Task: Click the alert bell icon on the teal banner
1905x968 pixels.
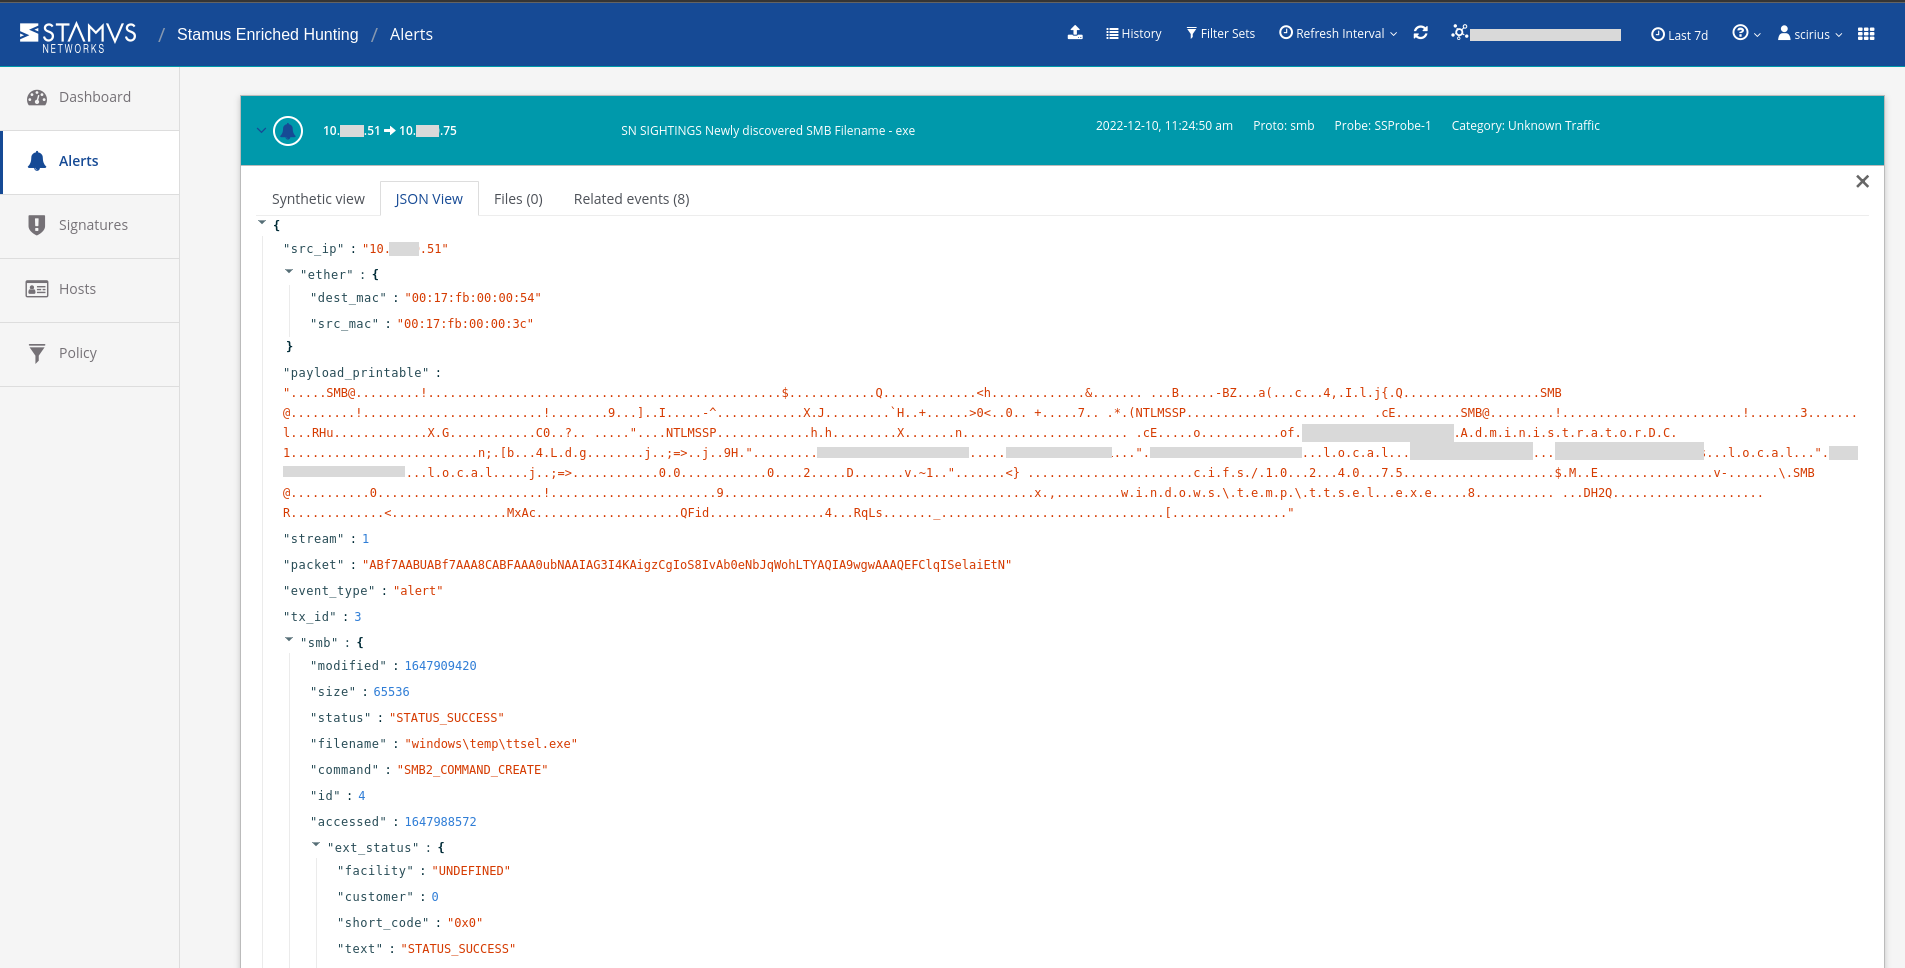Action: [288, 130]
